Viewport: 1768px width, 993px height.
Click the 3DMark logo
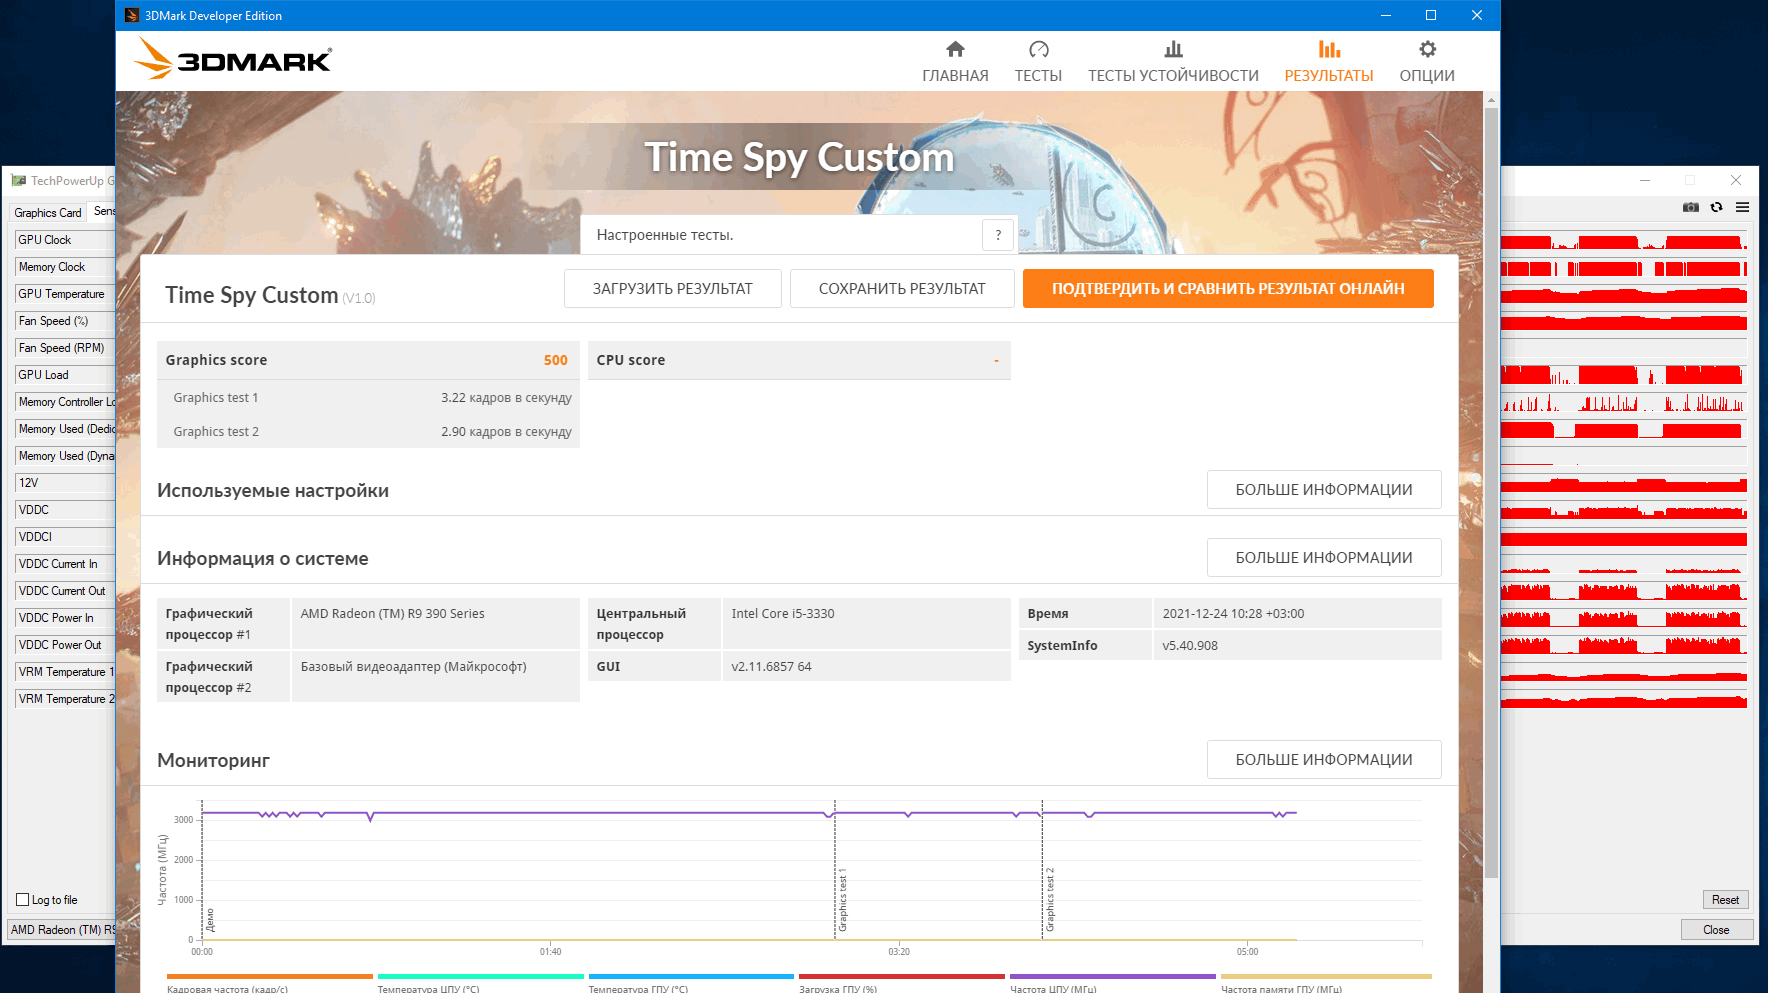[x=233, y=59]
